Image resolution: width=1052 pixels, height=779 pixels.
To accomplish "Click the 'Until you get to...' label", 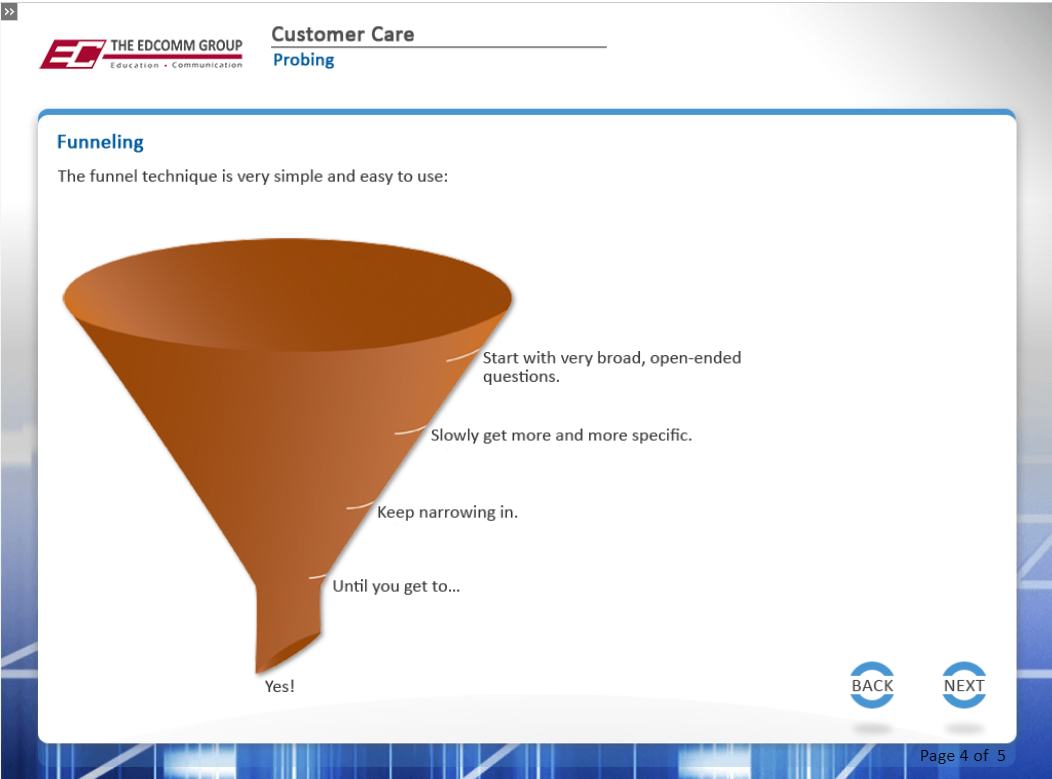I will (x=396, y=586).
